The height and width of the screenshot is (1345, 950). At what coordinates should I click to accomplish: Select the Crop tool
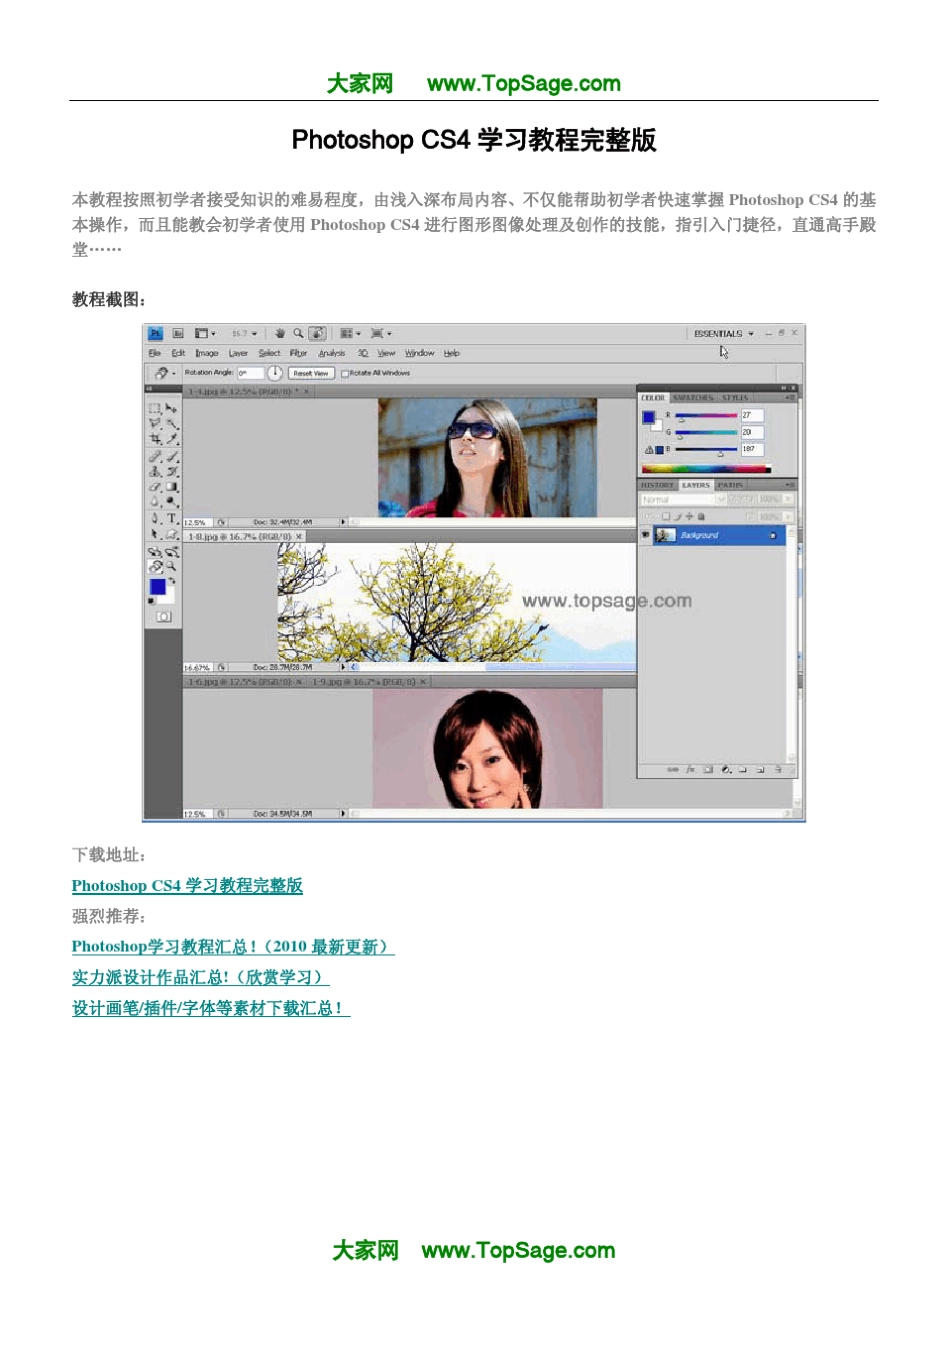155,438
